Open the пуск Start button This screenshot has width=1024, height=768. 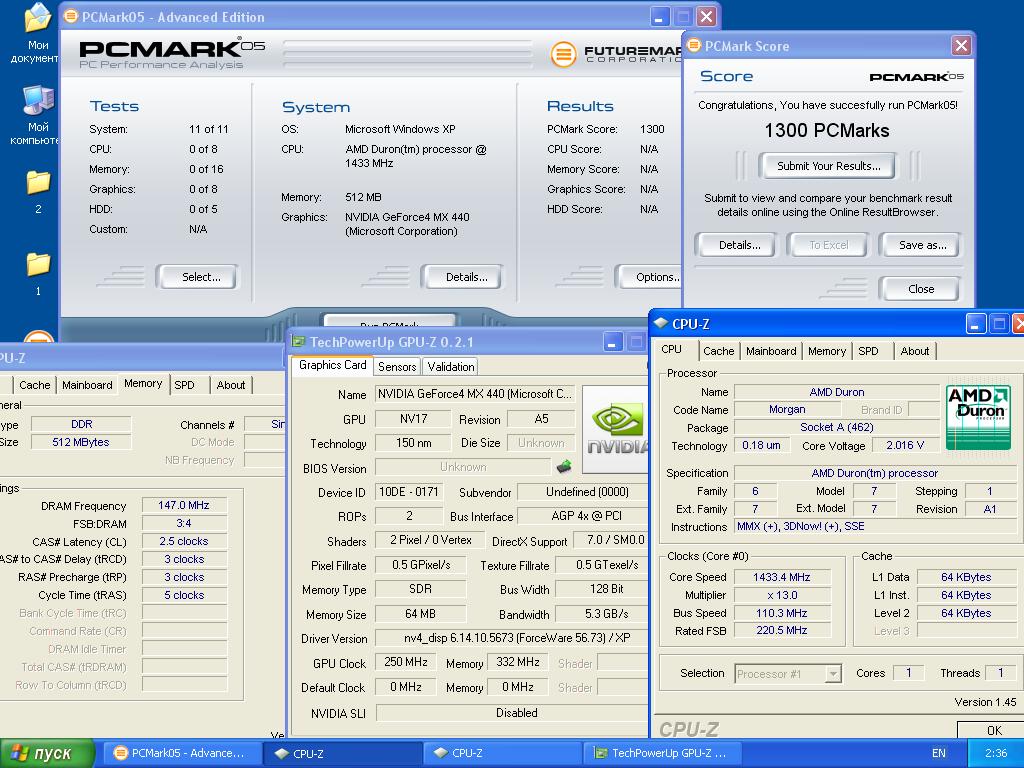click(x=47, y=753)
